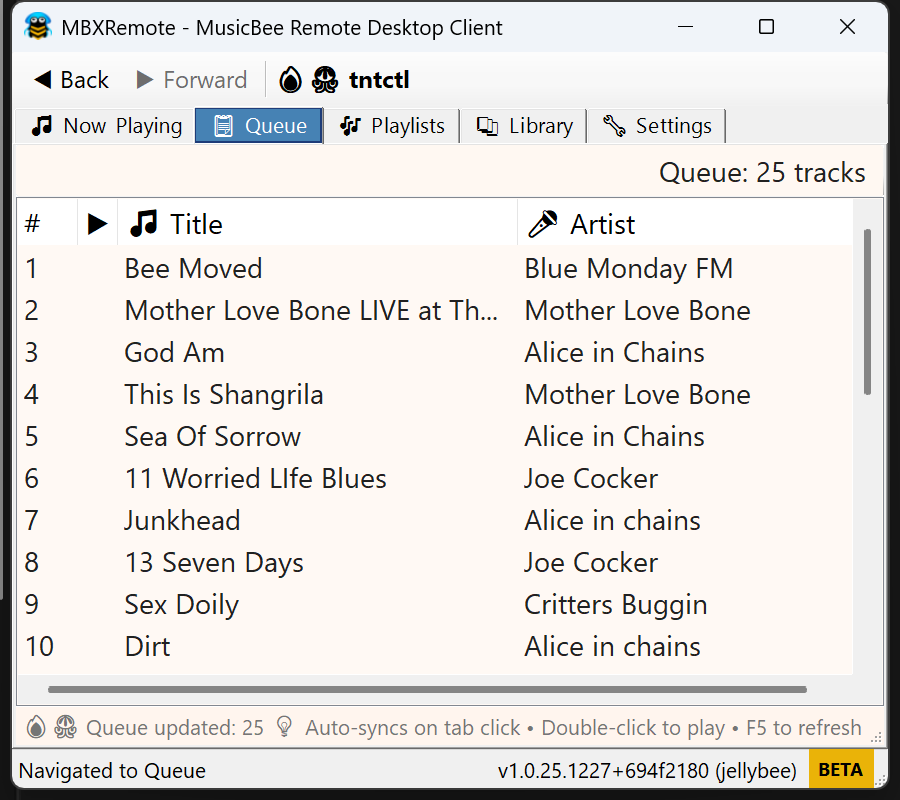The width and height of the screenshot is (900, 800).
Task: Click the MusicBee bee logo icon
Action: (x=38, y=27)
